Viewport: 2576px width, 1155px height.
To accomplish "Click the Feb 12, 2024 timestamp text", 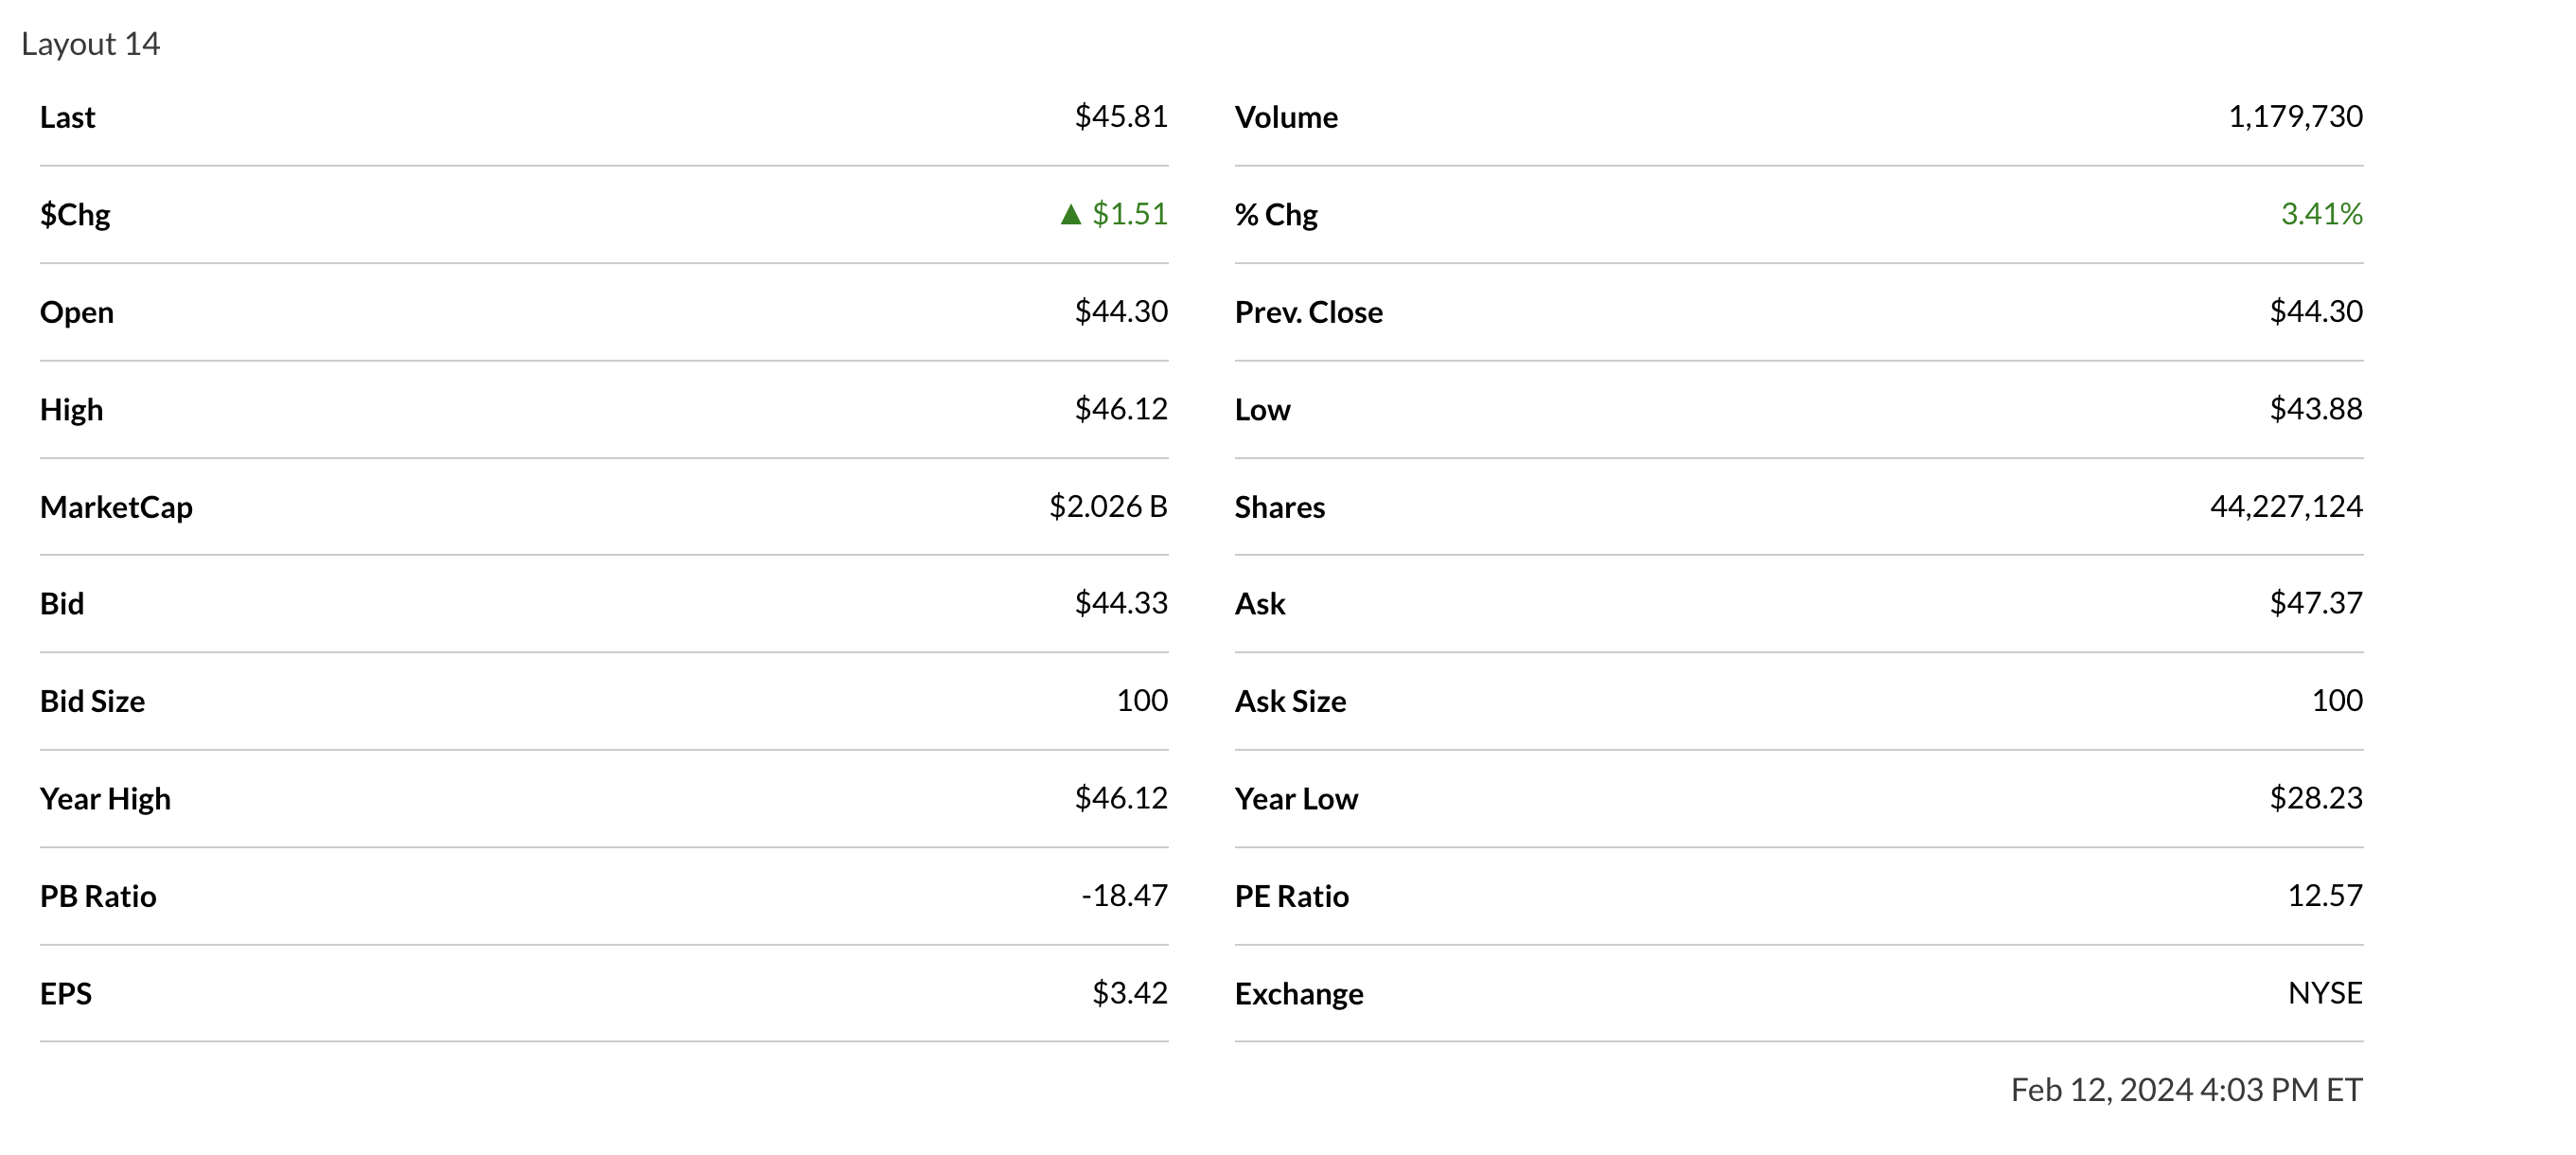I will coord(2185,1089).
